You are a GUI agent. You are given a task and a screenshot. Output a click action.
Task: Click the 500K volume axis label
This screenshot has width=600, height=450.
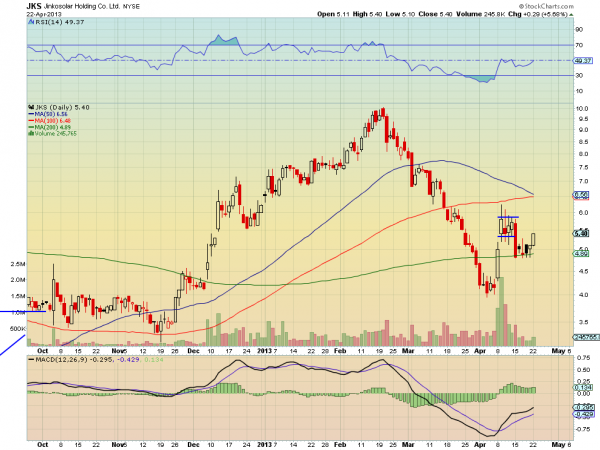pos(18,329)
